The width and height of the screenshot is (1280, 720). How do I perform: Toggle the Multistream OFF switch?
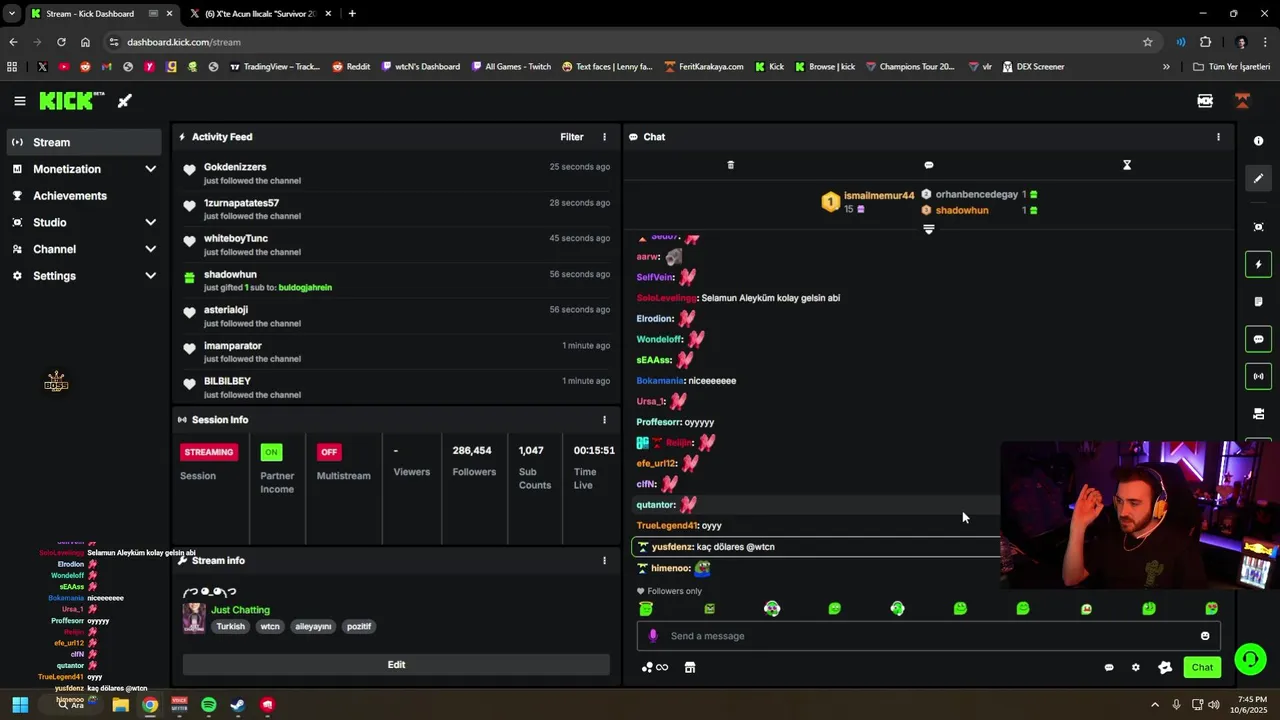(329, 452)
